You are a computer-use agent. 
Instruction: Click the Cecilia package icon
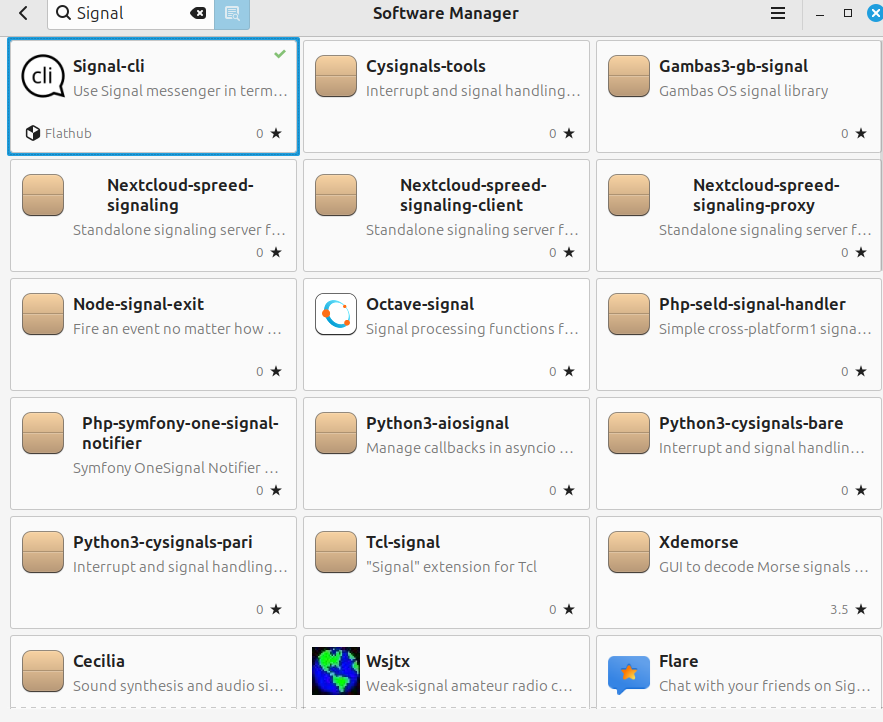(x=43, y=671)
